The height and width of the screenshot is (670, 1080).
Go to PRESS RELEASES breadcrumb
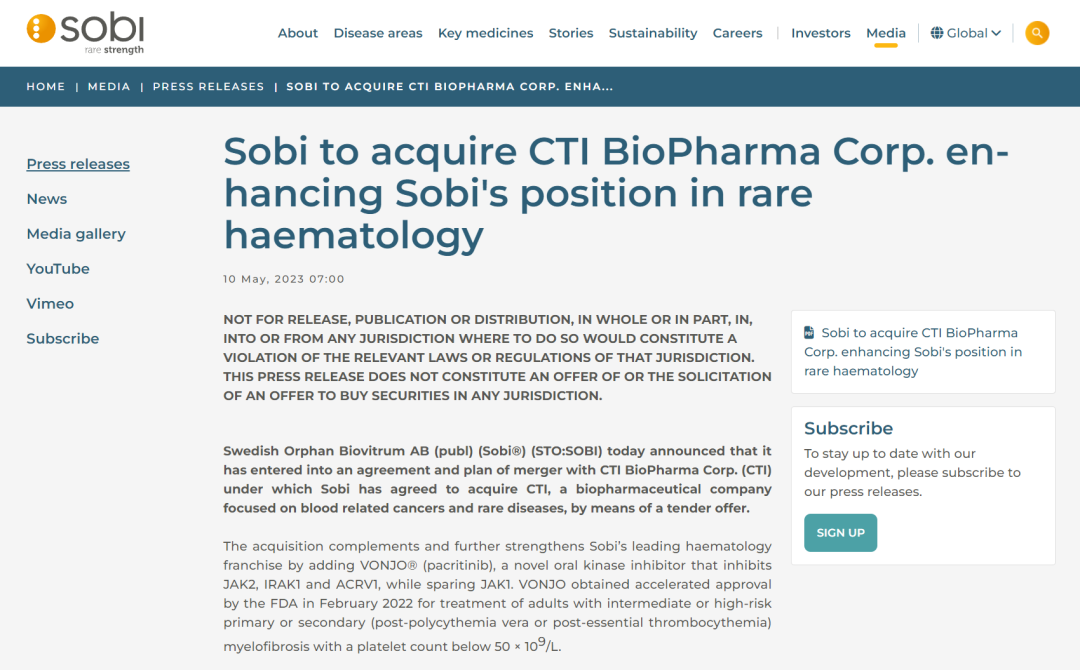[208, 87]
